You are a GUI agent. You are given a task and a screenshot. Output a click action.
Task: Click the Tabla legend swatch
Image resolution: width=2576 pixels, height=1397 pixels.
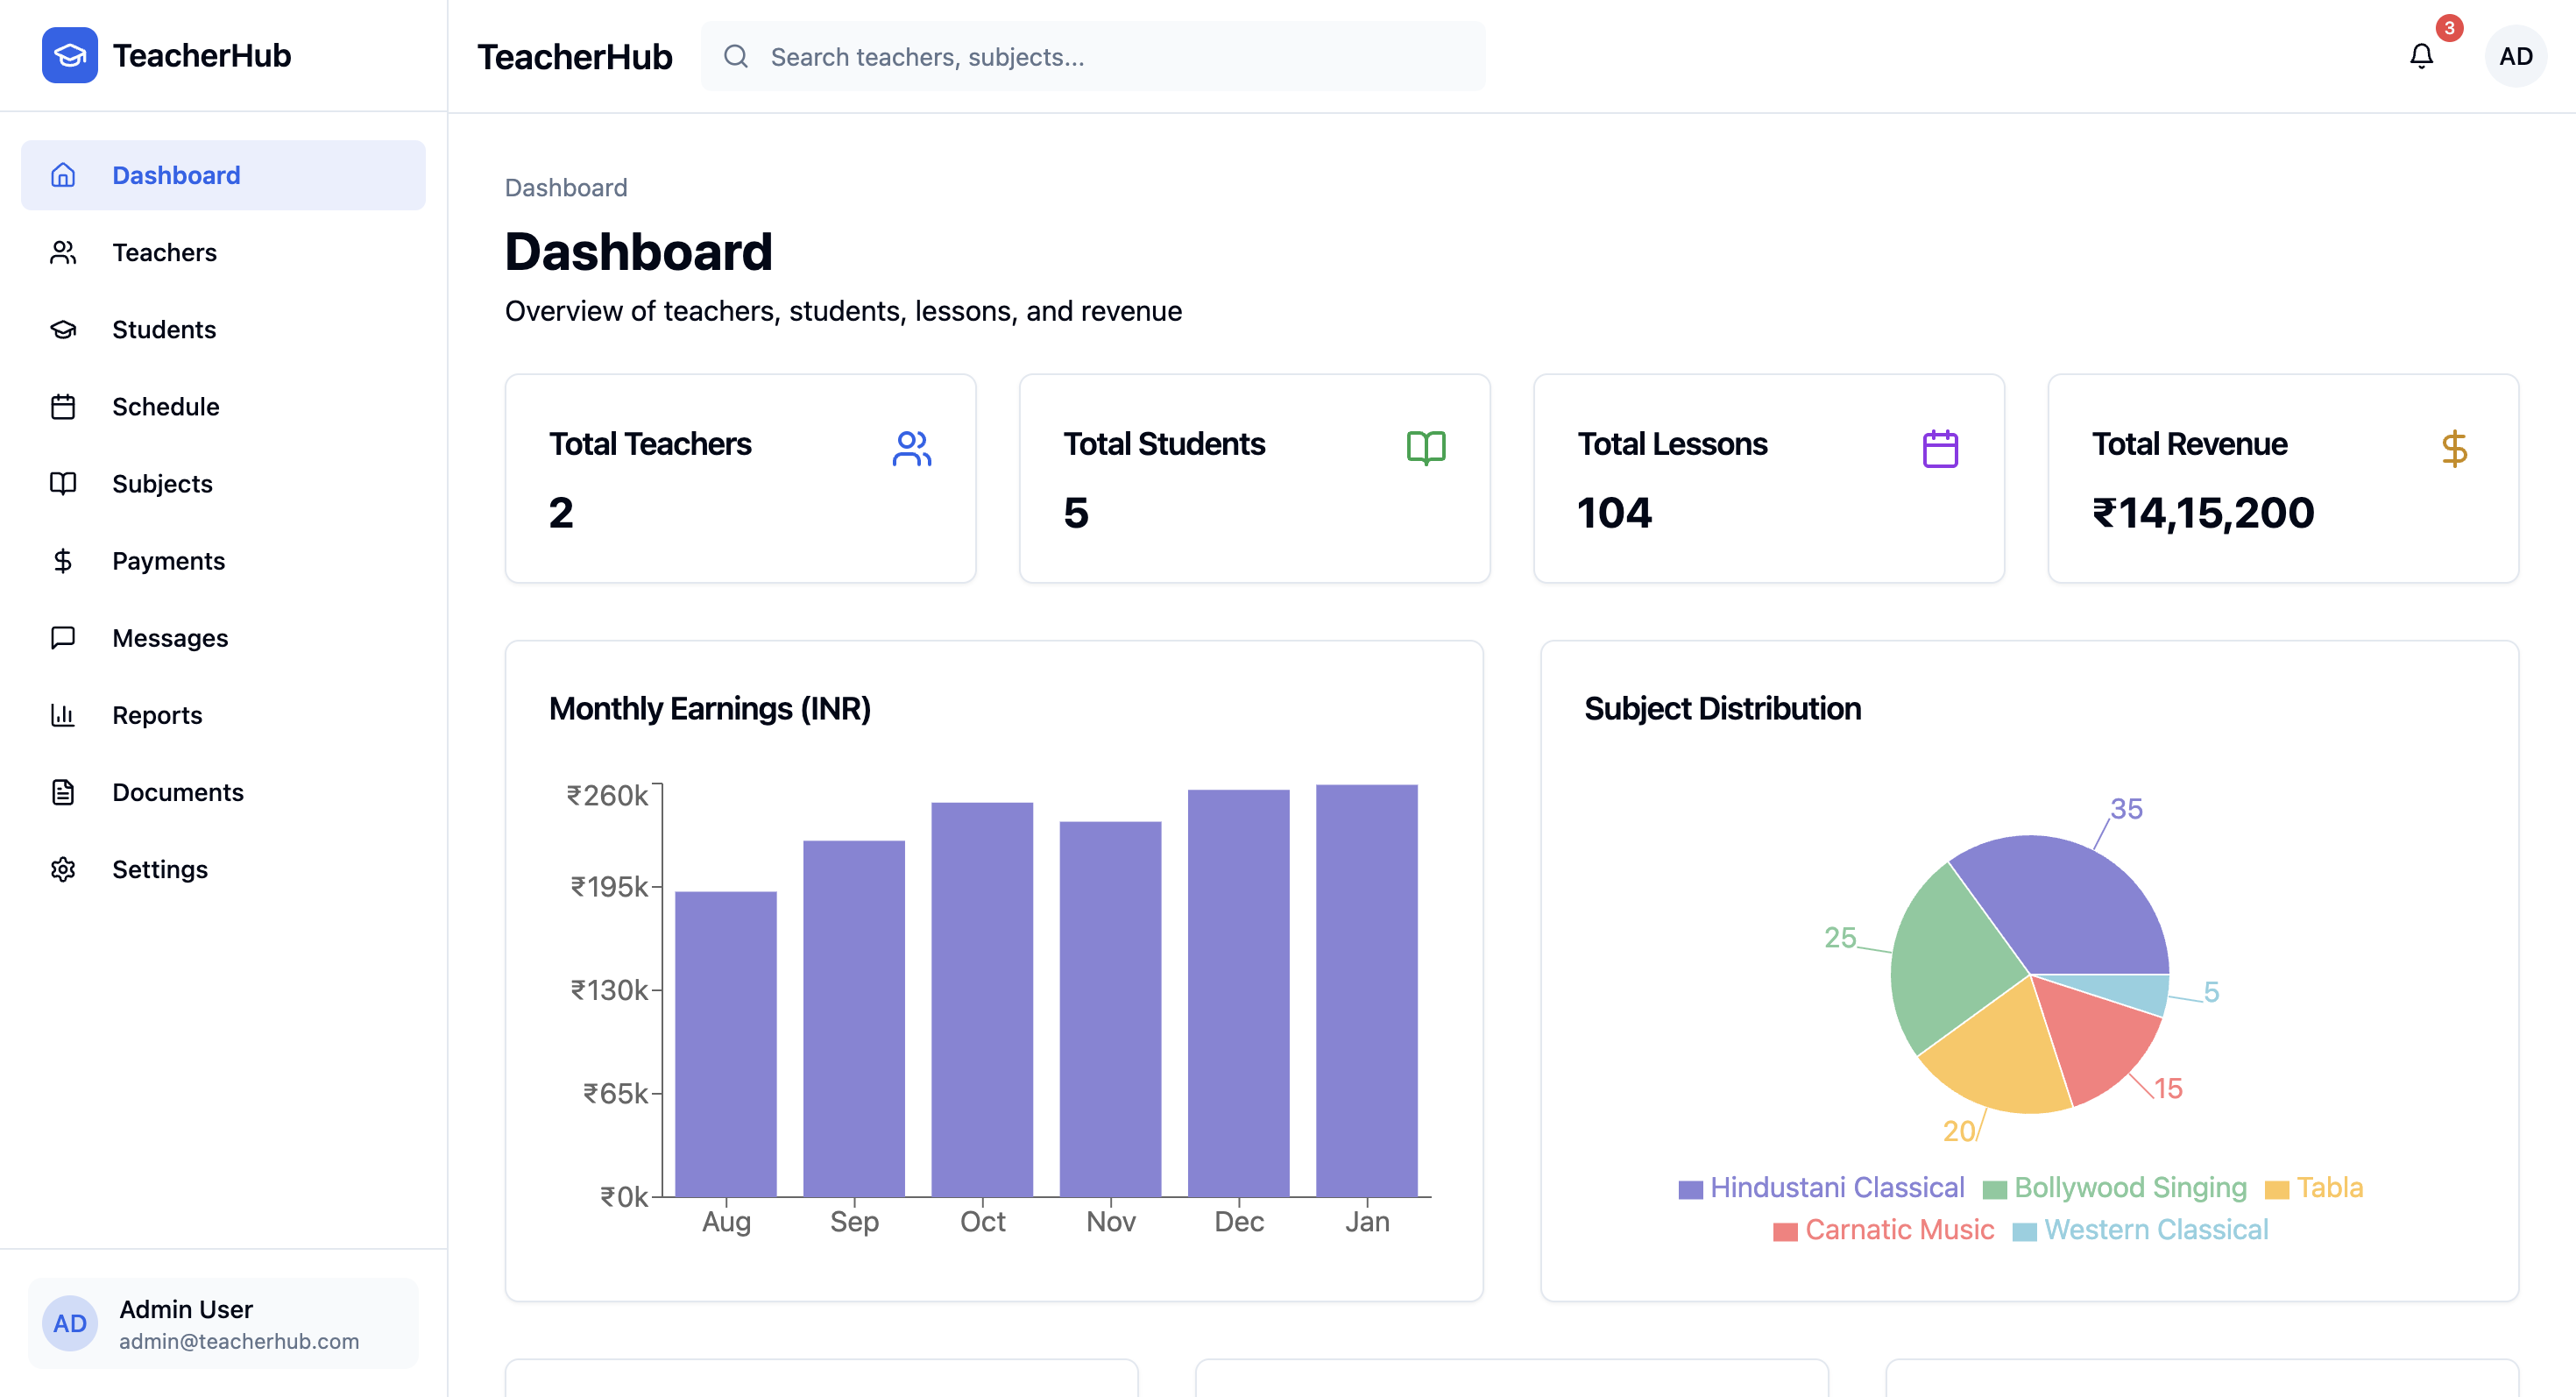click(x=2277, y=1189)
